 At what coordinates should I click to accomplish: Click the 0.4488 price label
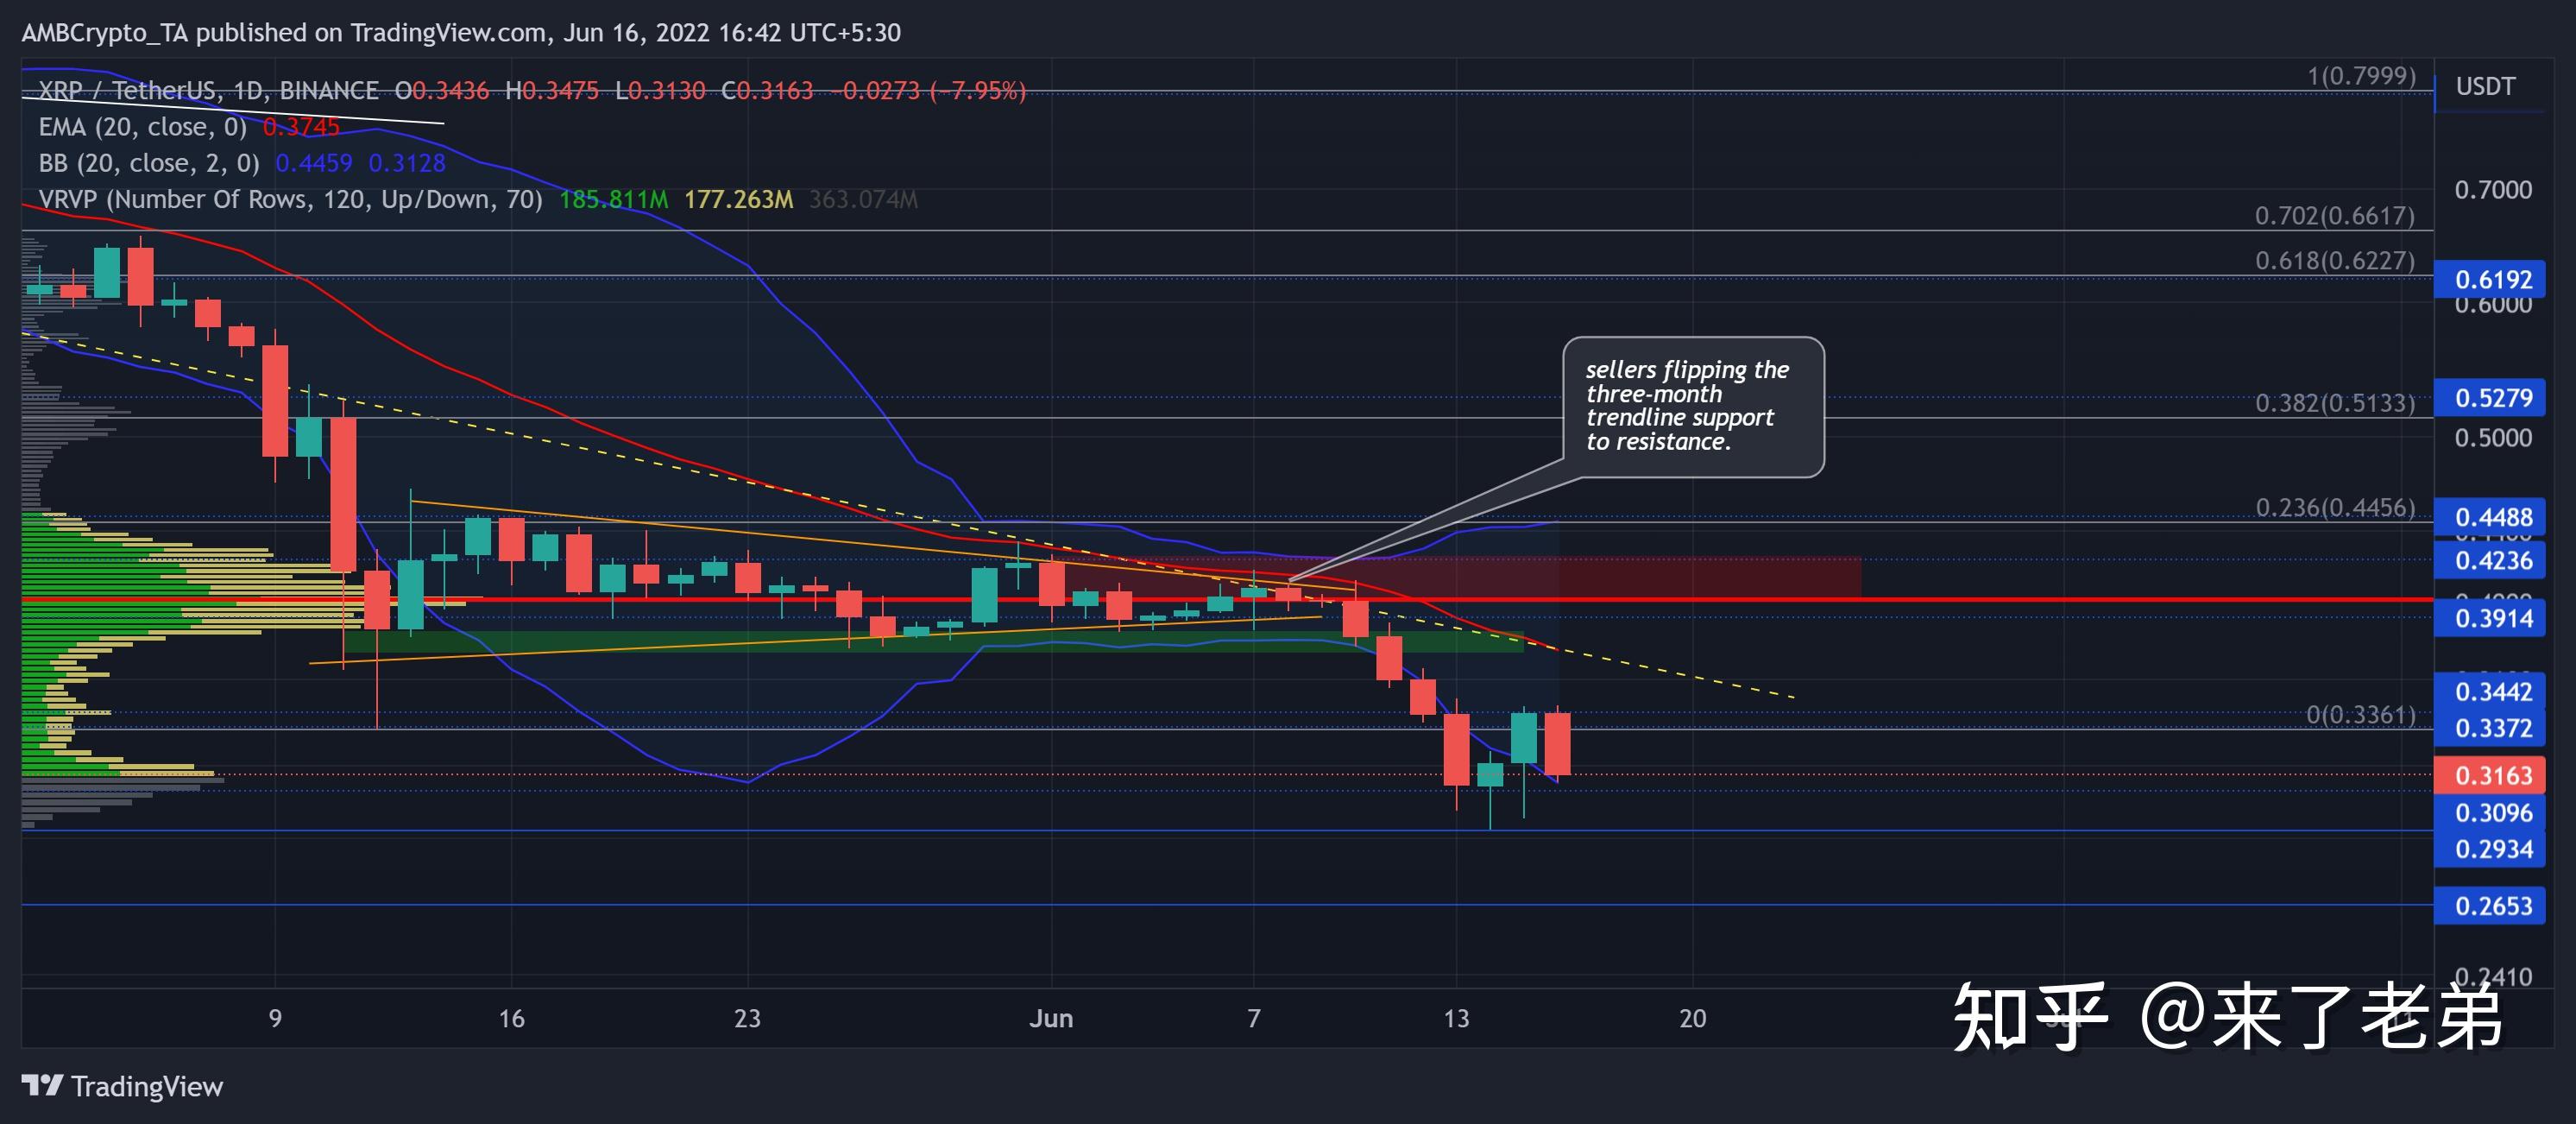2489,517
